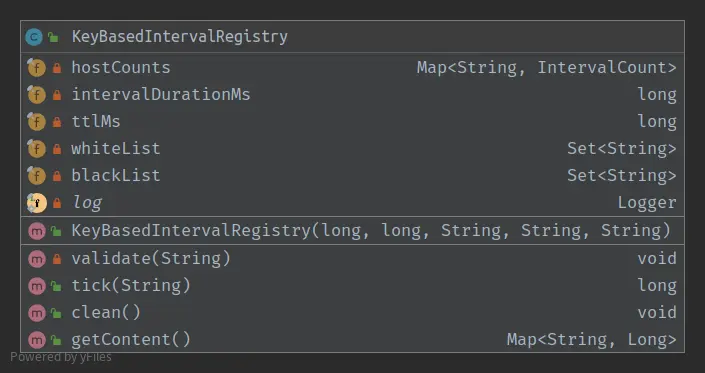
Task: Click the private lock icon beside intervalDurationMs
Action: click(57, 95)
